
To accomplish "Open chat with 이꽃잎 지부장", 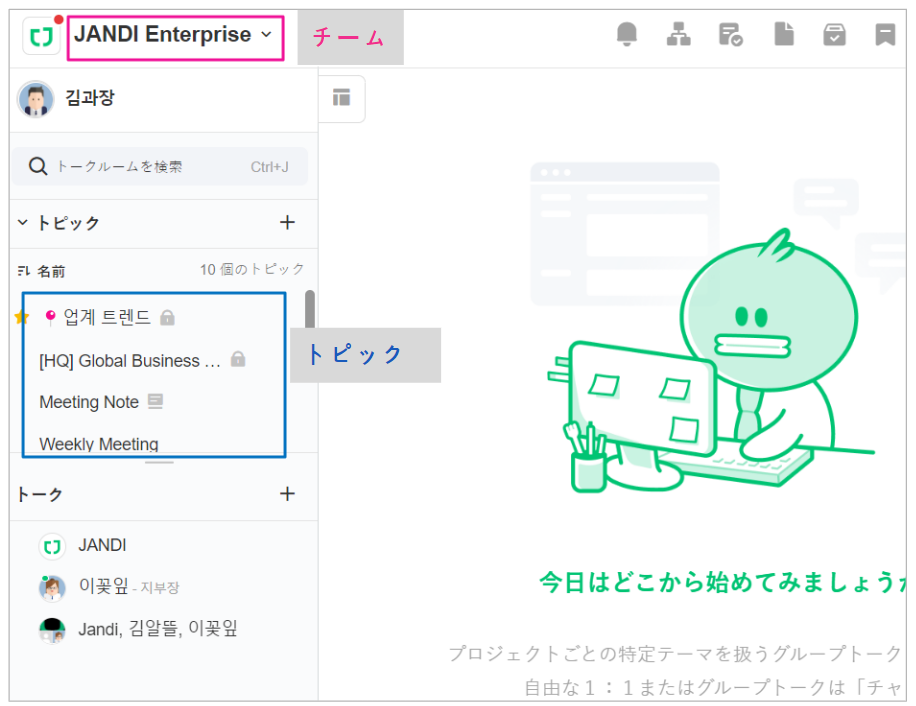I will tap(129, 586).
